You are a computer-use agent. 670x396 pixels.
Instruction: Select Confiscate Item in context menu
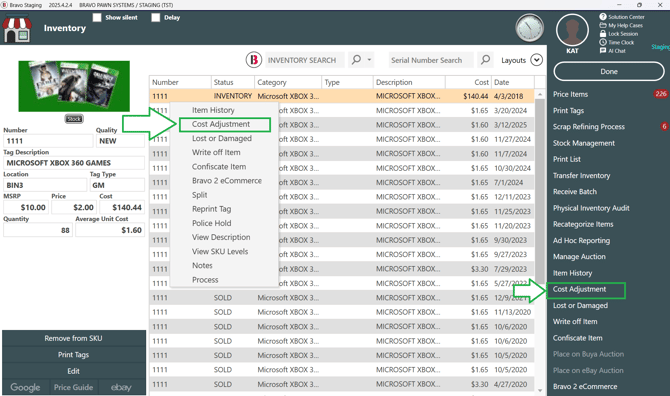(219, 167)
